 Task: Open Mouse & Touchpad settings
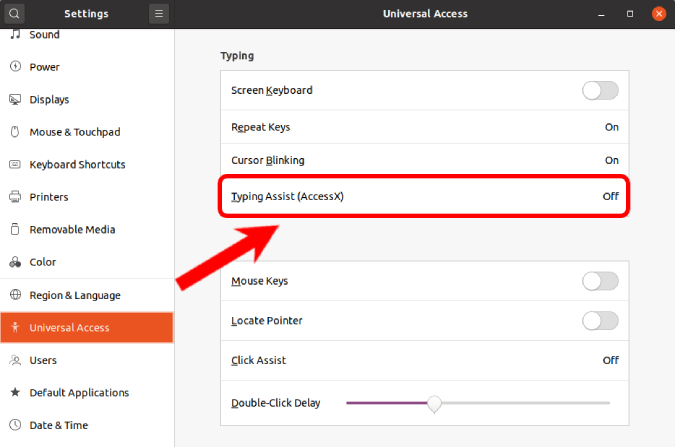pos(87,132)
